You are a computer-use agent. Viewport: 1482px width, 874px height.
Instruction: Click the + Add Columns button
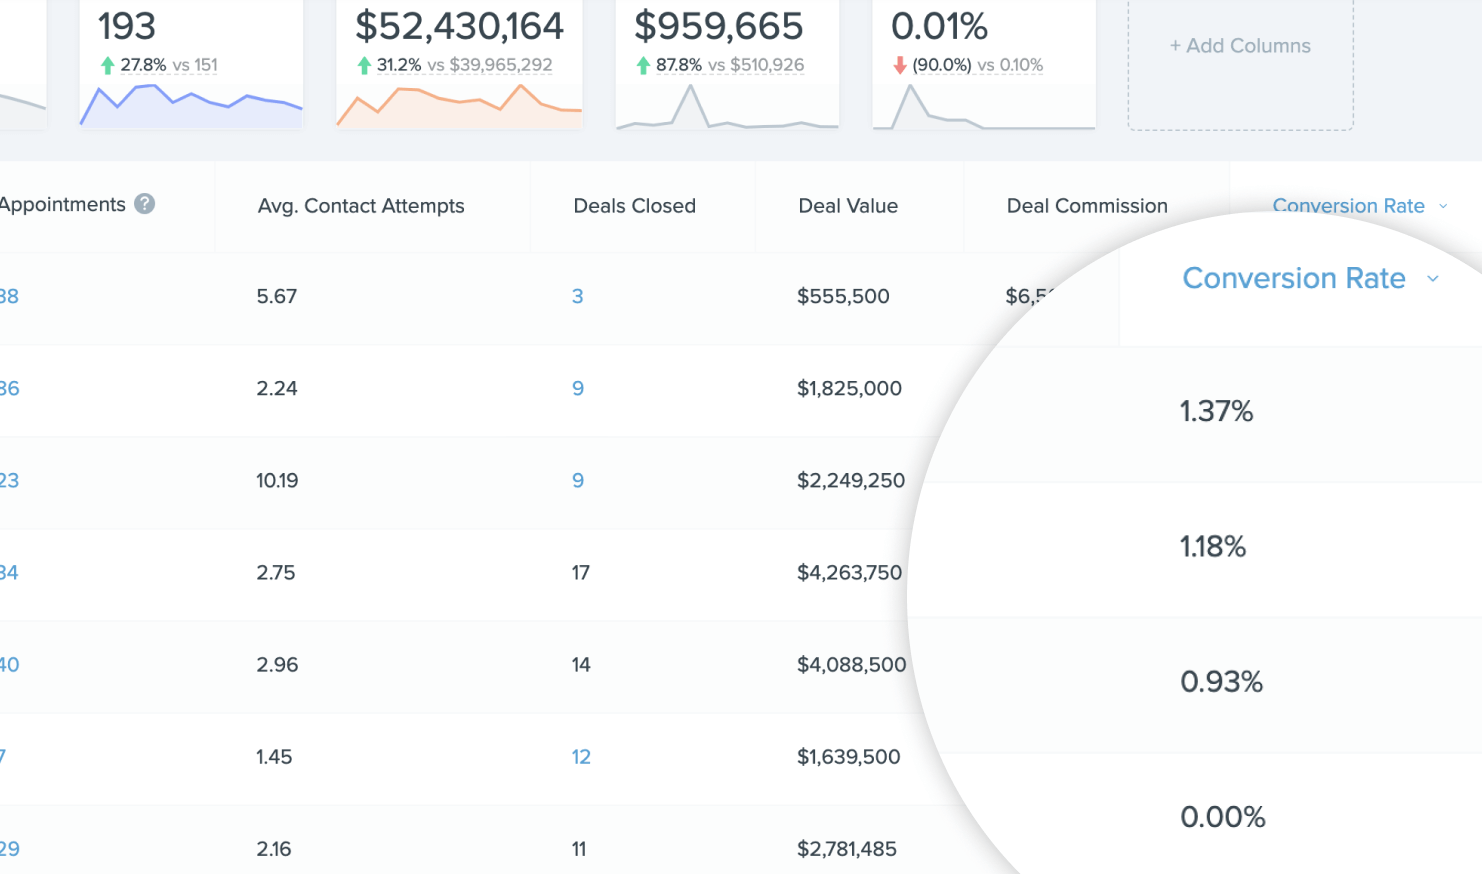tap(1240, 46)
